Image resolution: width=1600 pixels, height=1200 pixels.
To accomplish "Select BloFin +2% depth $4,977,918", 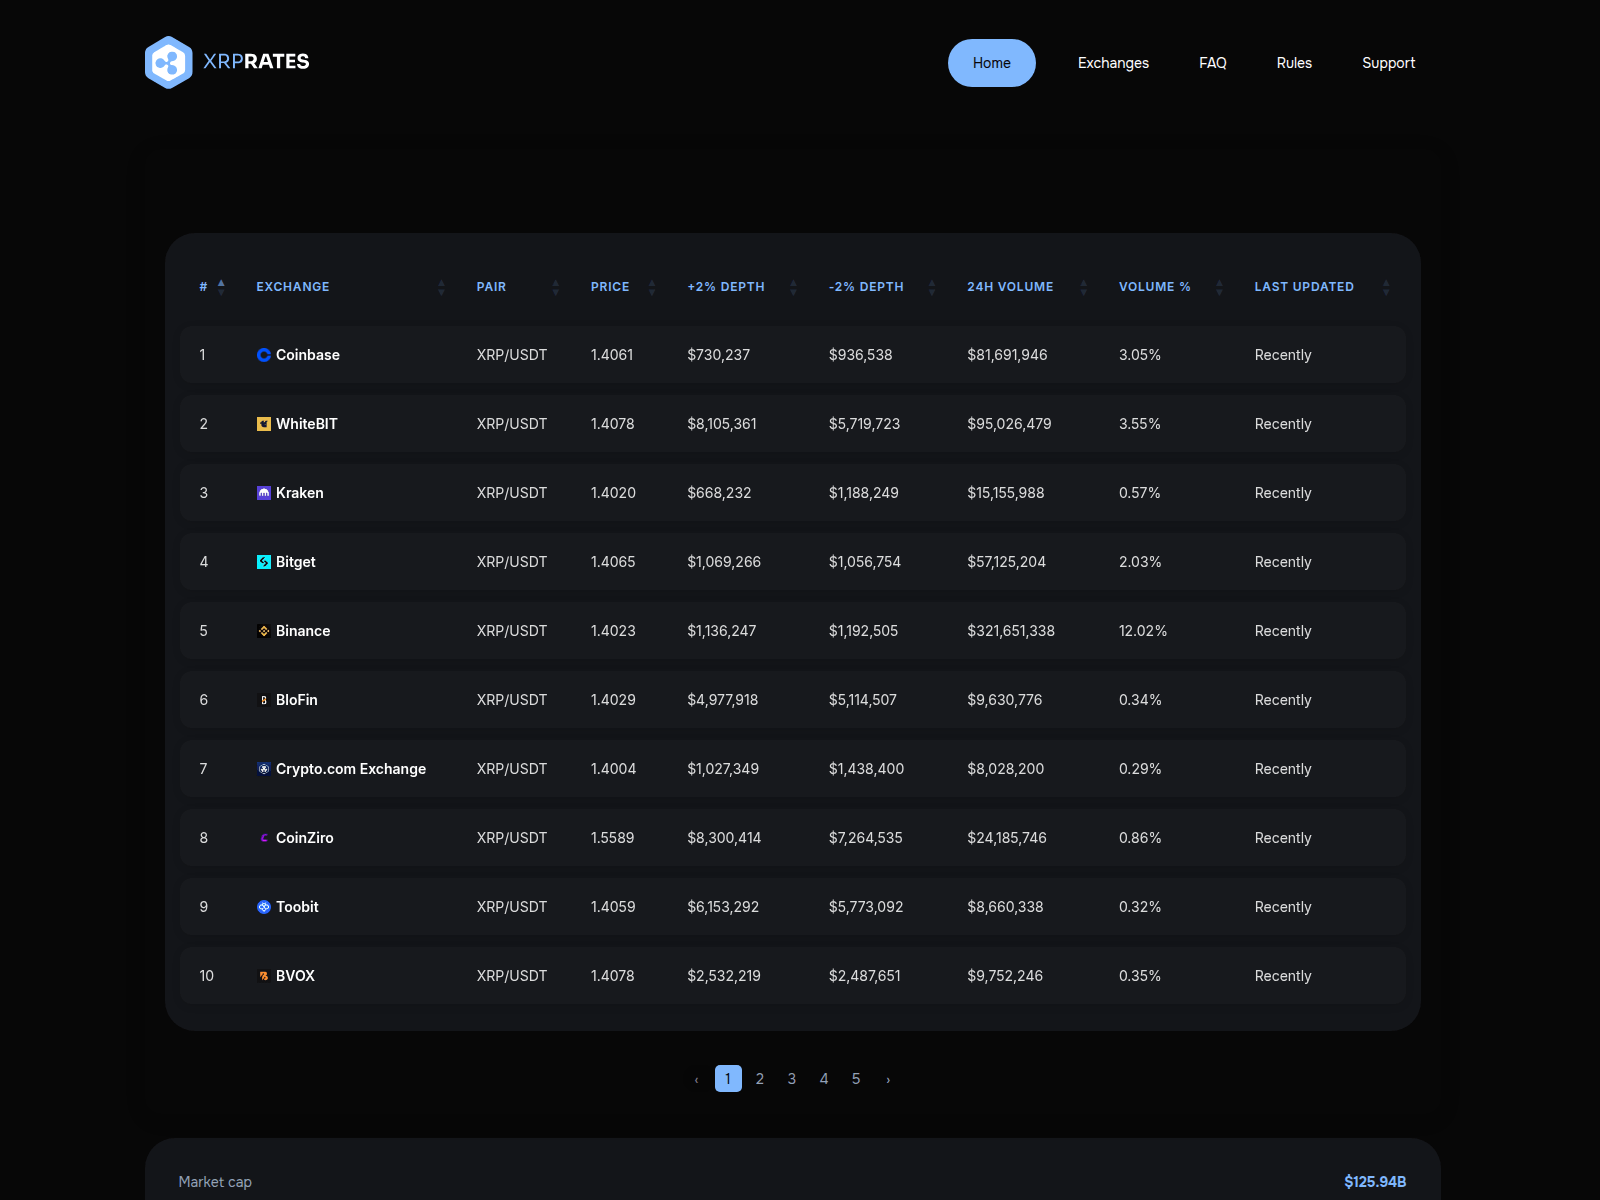I will (723, 700).
